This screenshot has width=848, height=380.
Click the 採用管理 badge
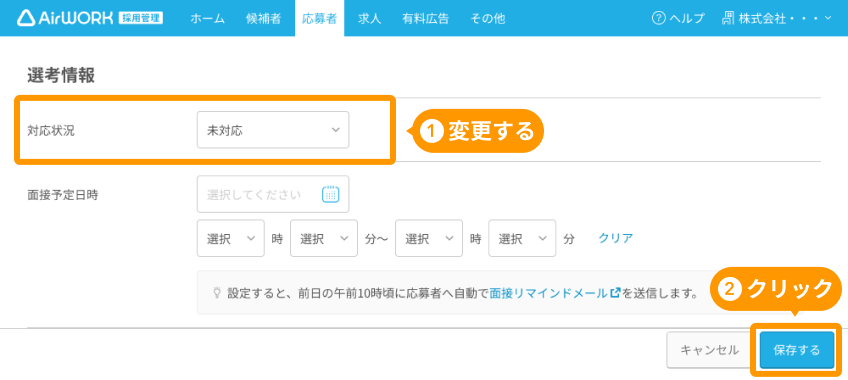click(140, 19)
